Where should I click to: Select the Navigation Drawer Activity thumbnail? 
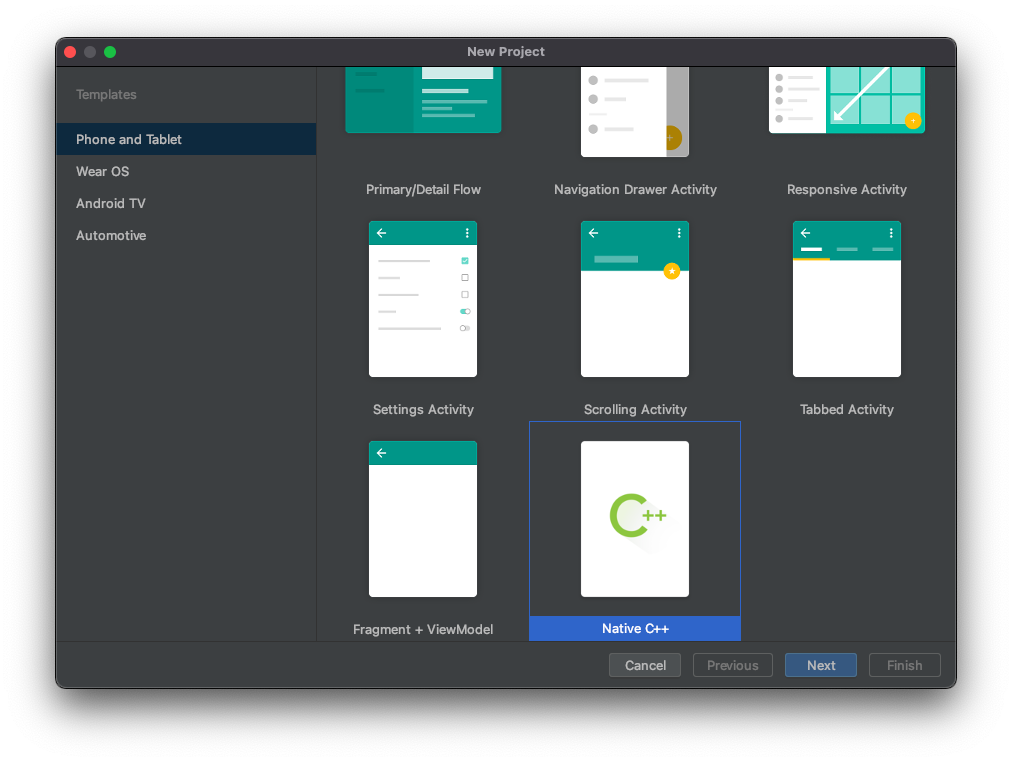point(635,112)
